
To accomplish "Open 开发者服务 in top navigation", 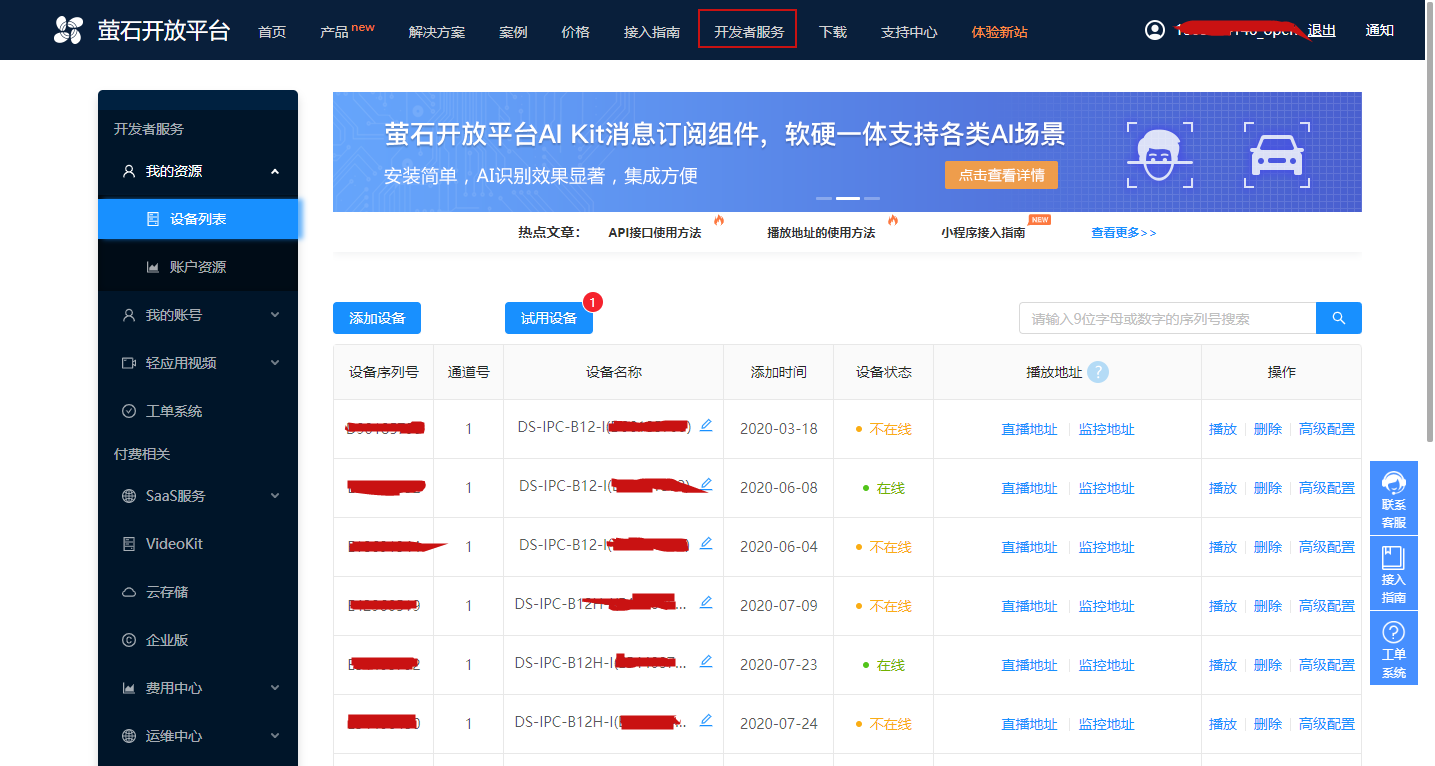I will [x=749, y=32].
